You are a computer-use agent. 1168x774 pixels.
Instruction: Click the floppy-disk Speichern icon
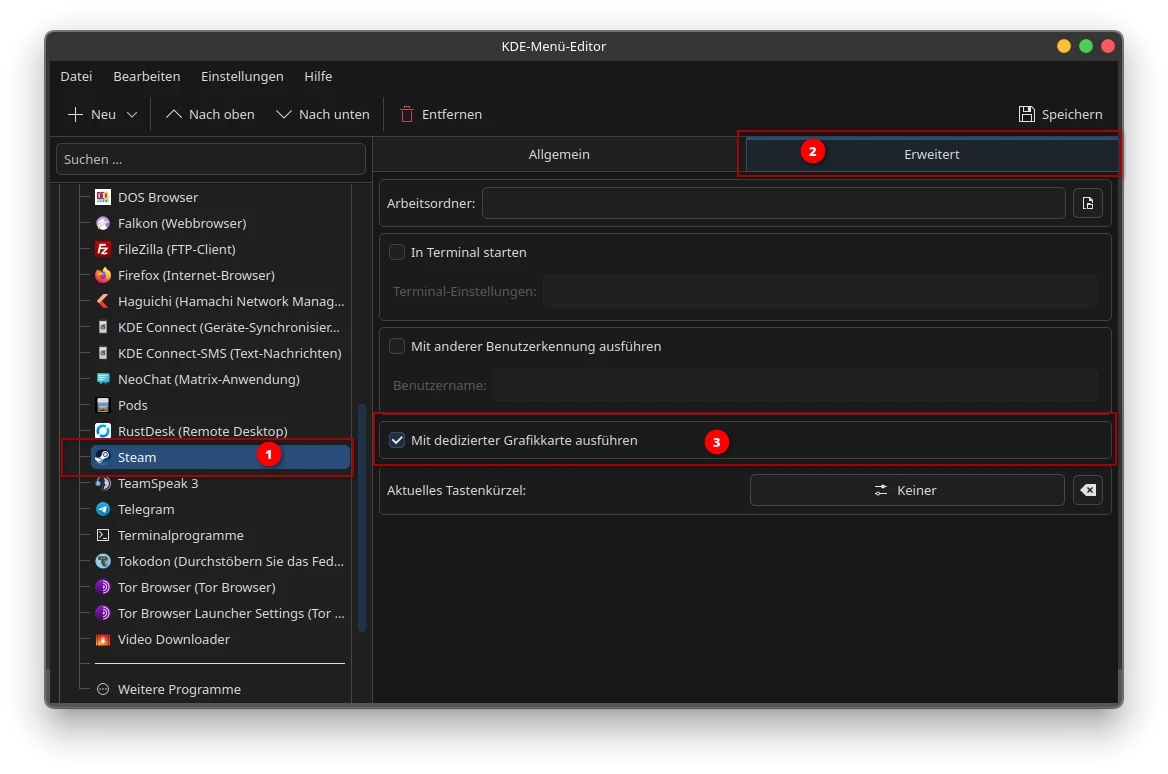(x=1026, y=114)
